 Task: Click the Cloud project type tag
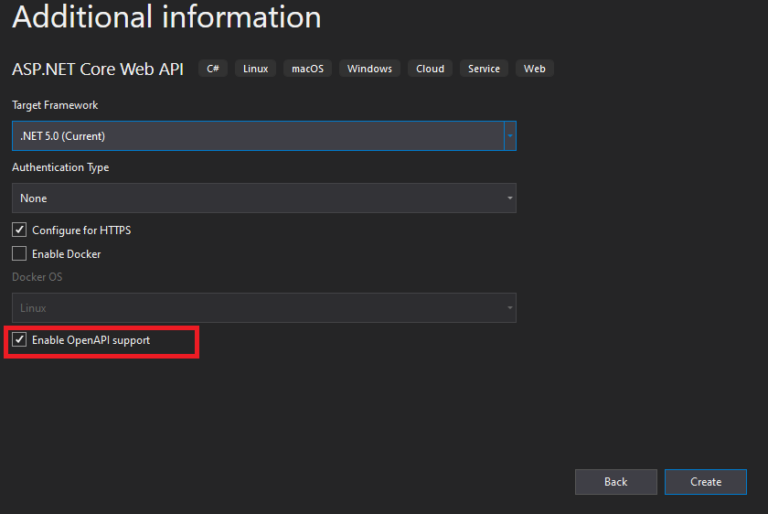point(430,69)
